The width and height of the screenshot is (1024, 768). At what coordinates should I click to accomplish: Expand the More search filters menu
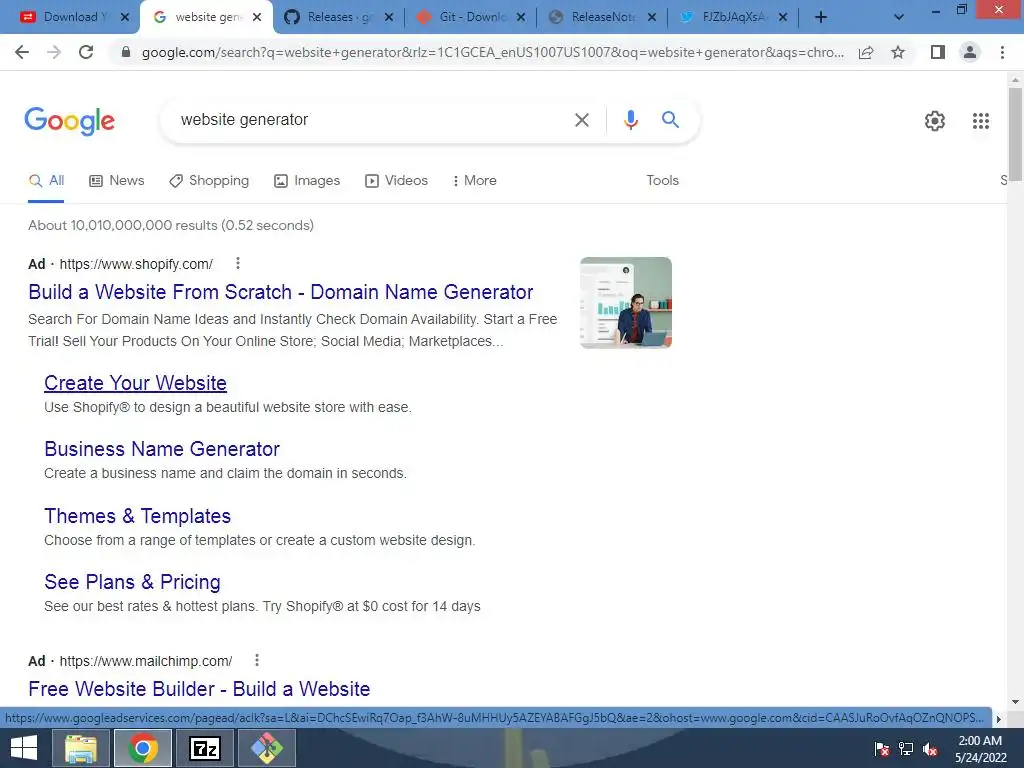pyautogui.click(x=475, y=181)
